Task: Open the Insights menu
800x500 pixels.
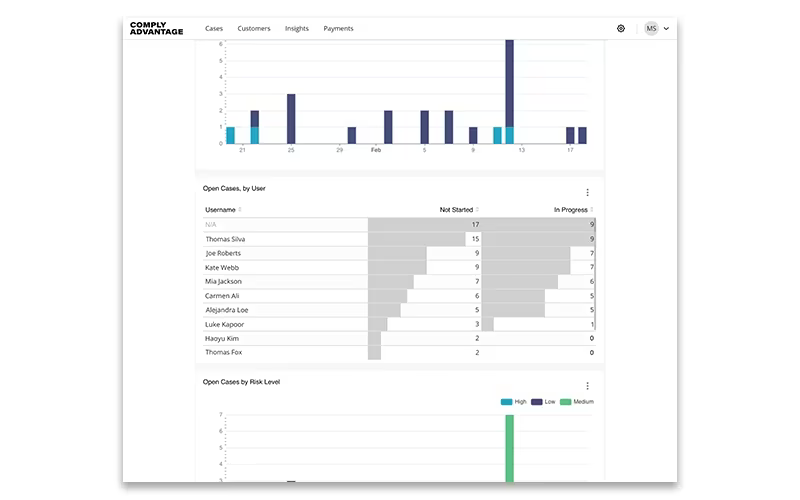Action: point(296,29)
